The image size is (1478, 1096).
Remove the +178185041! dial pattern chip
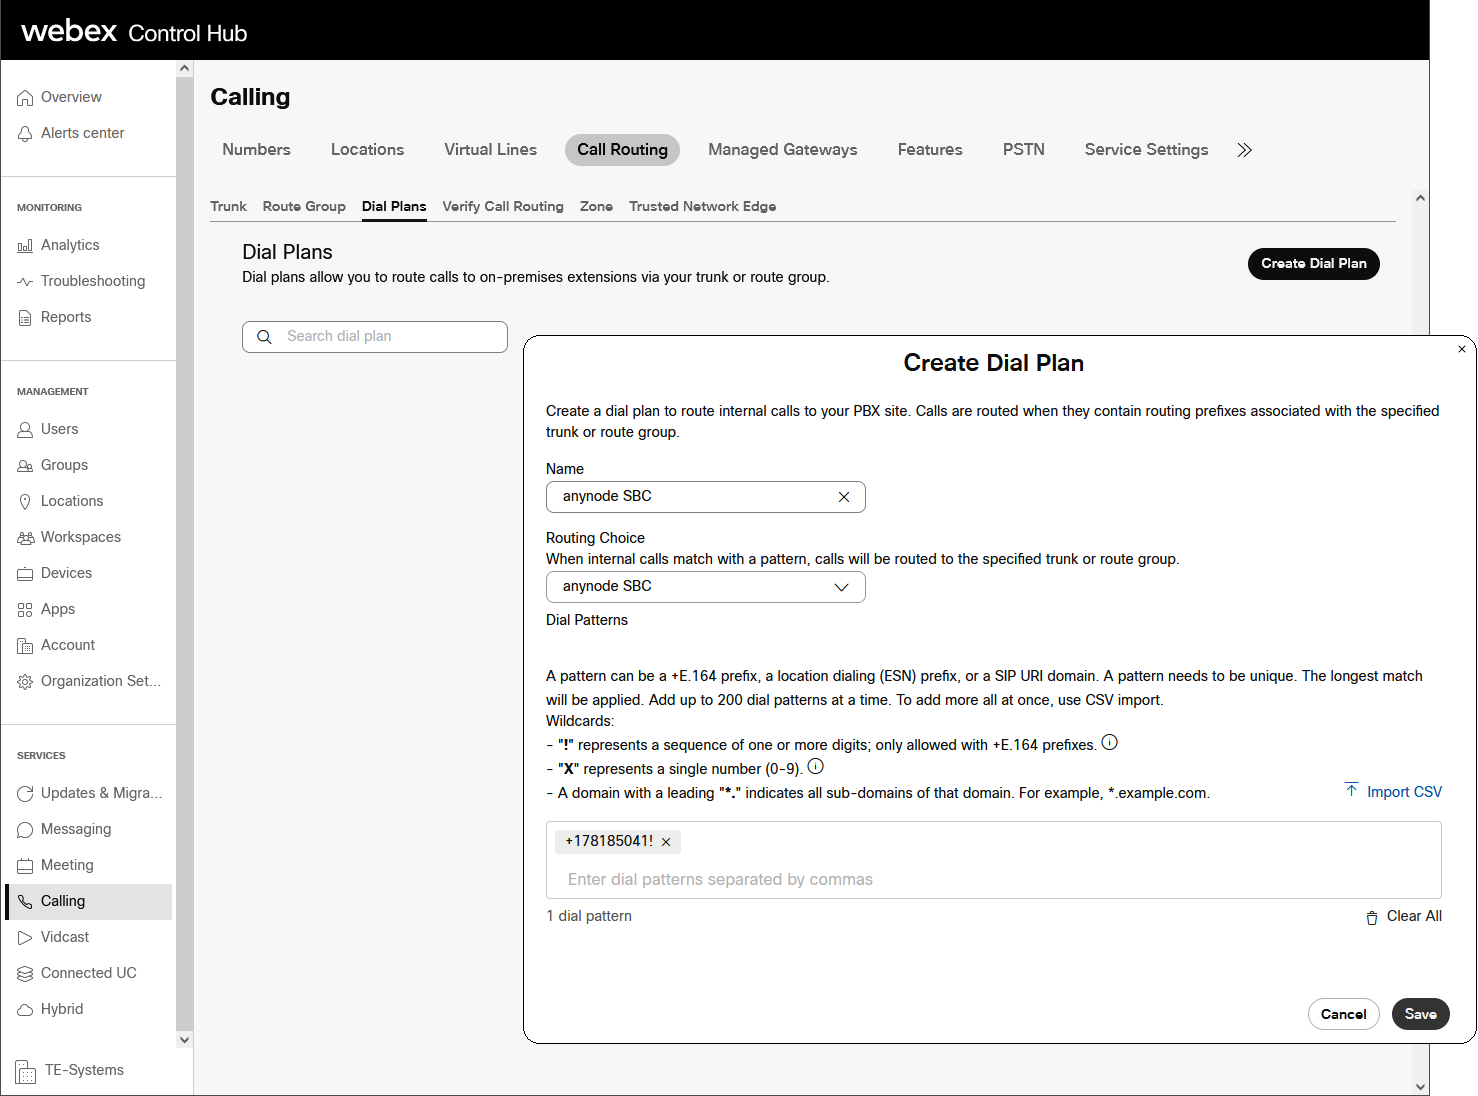pos(666,842)
